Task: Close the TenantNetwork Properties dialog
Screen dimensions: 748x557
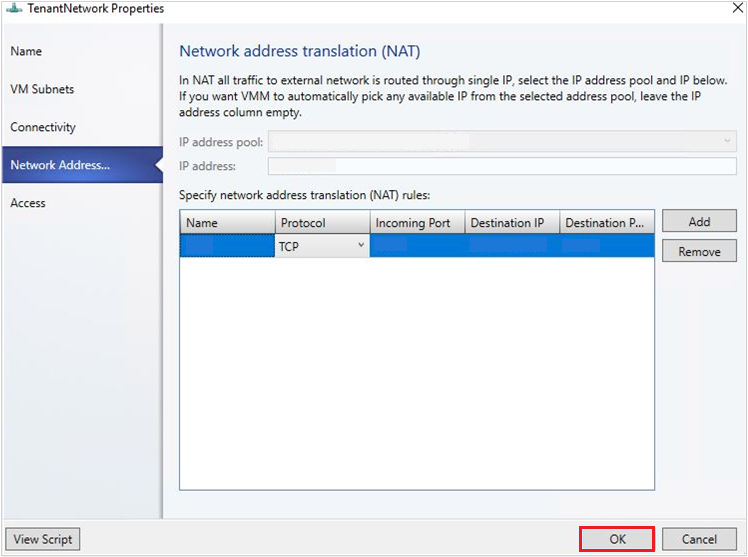Action: pos(738,8)
